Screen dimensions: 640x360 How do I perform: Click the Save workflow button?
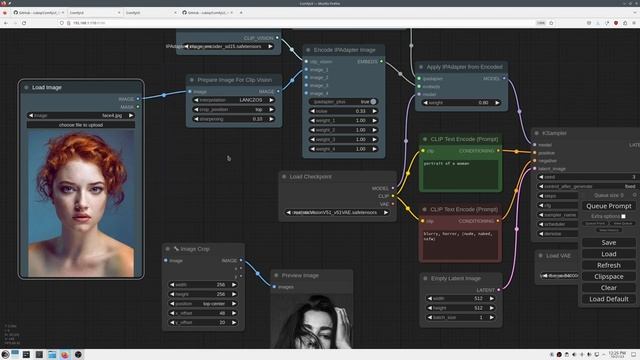[609, 242]
